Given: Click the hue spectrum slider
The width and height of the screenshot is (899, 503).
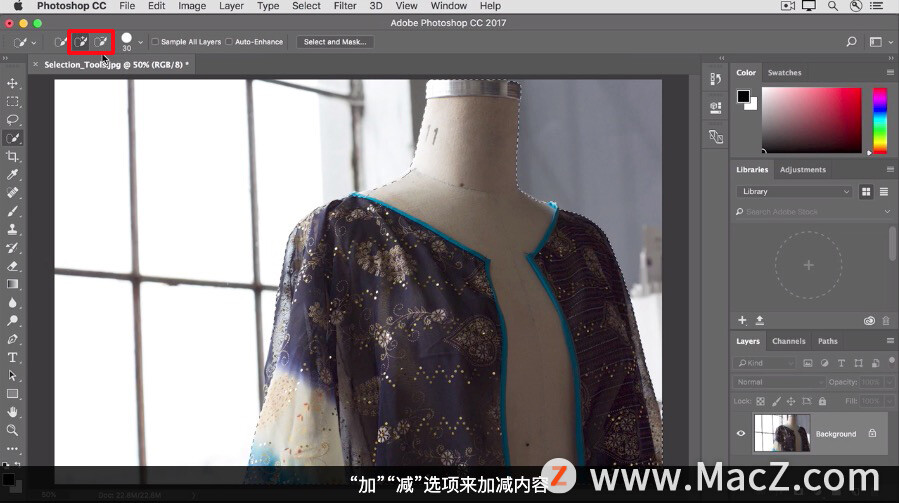Looking at the screenshot, I should pos(880,120).
